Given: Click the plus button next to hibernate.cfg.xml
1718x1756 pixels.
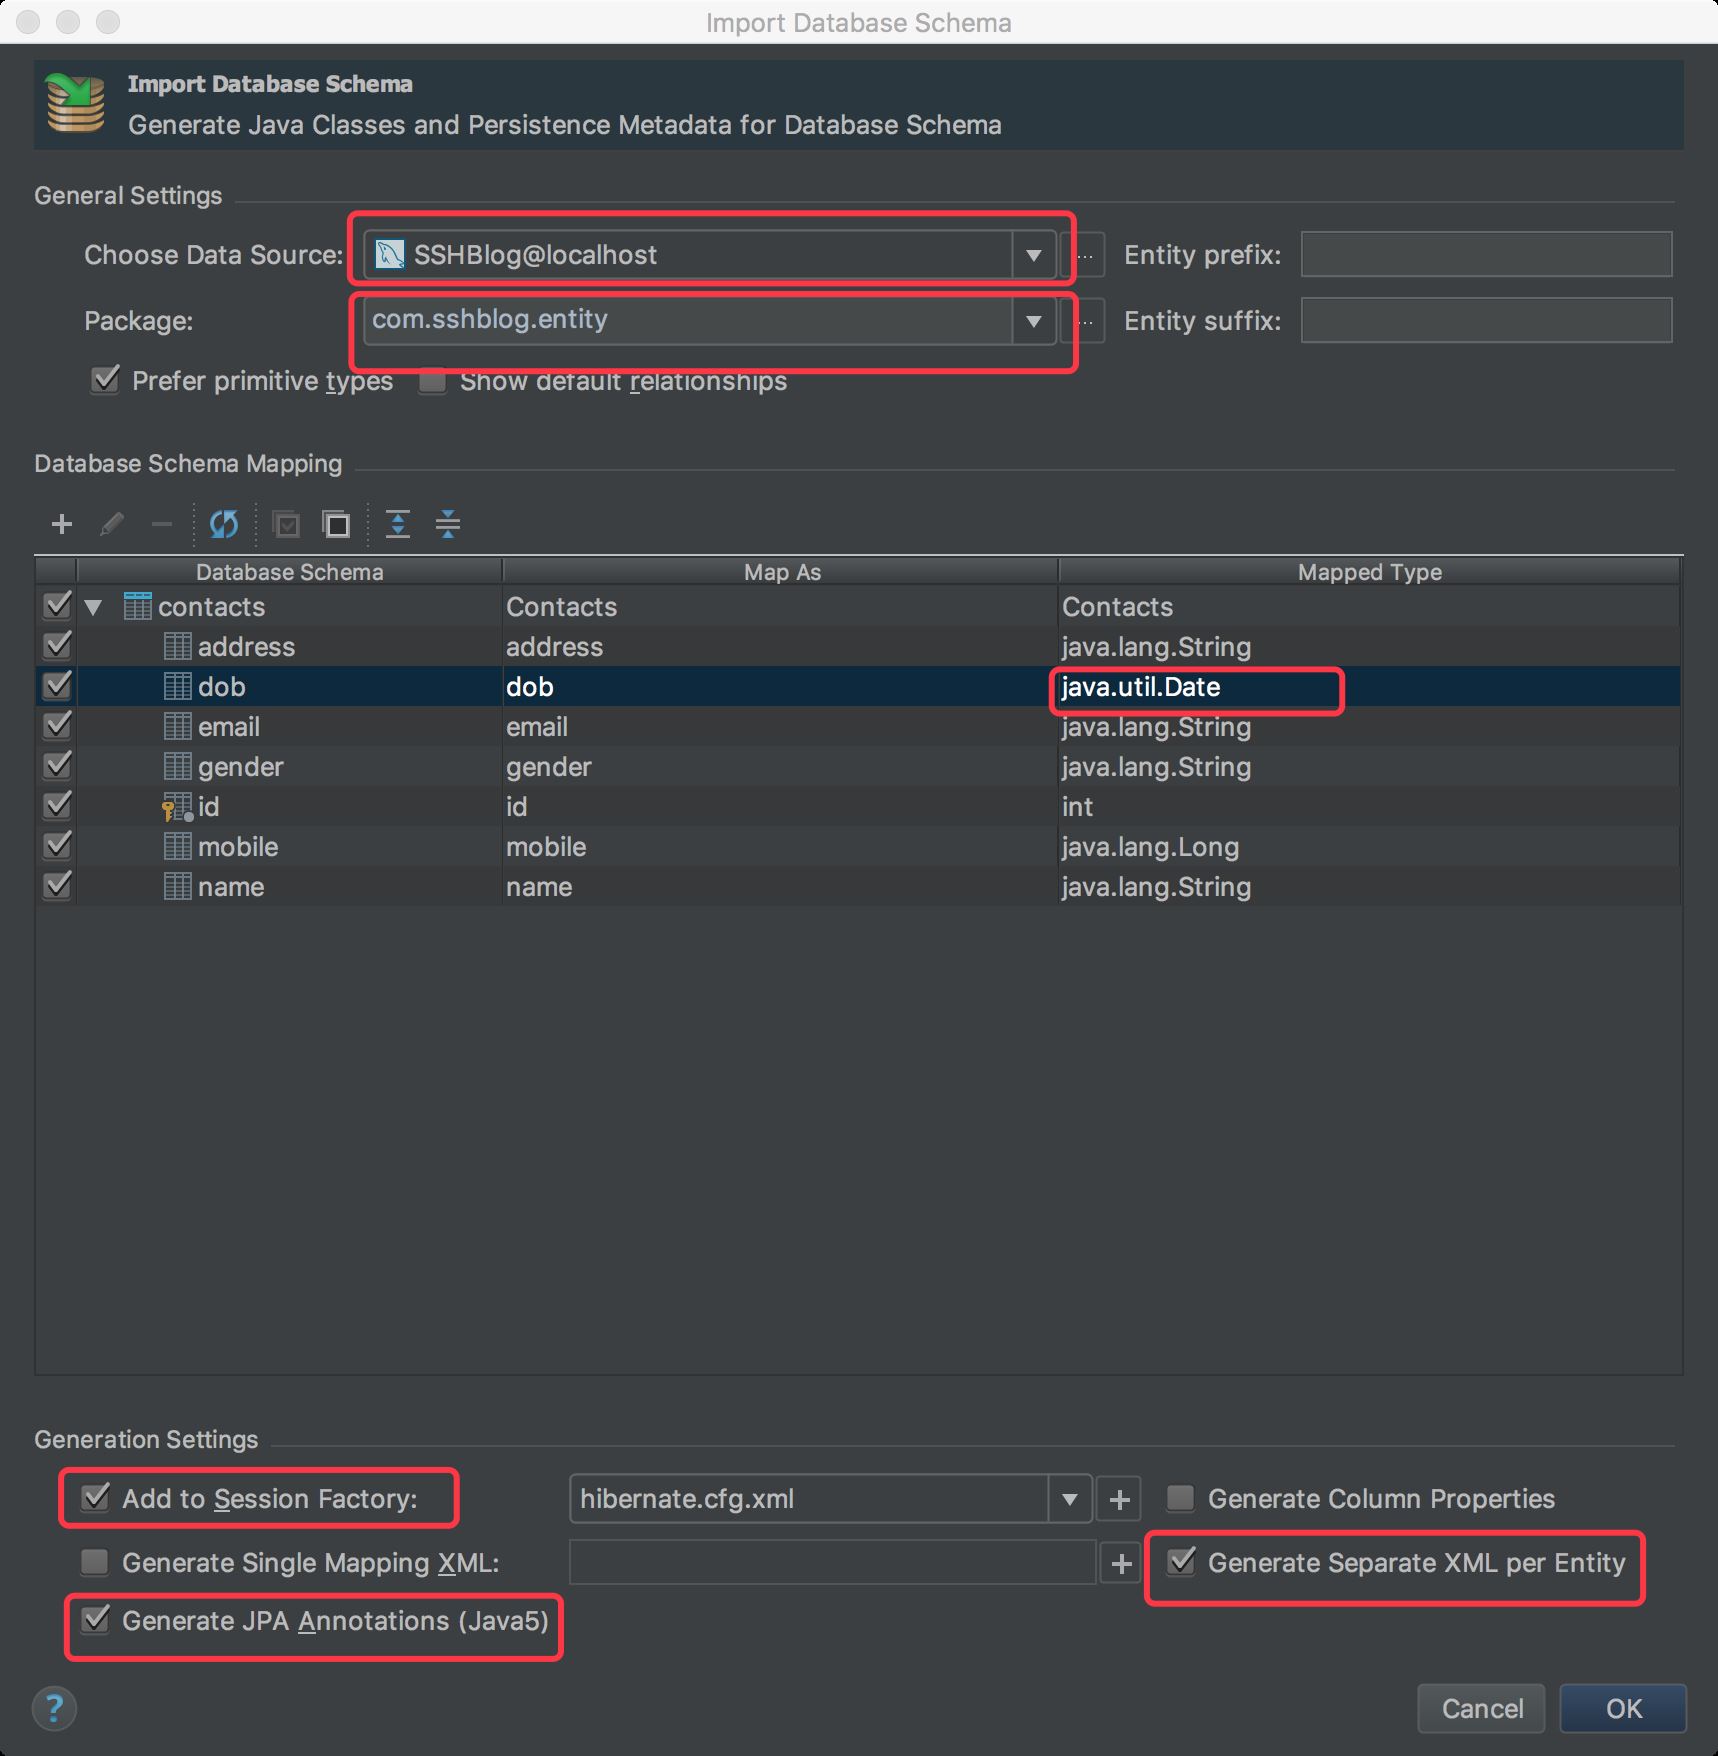Looking at the screenshot, I should coord(1119,1499).
